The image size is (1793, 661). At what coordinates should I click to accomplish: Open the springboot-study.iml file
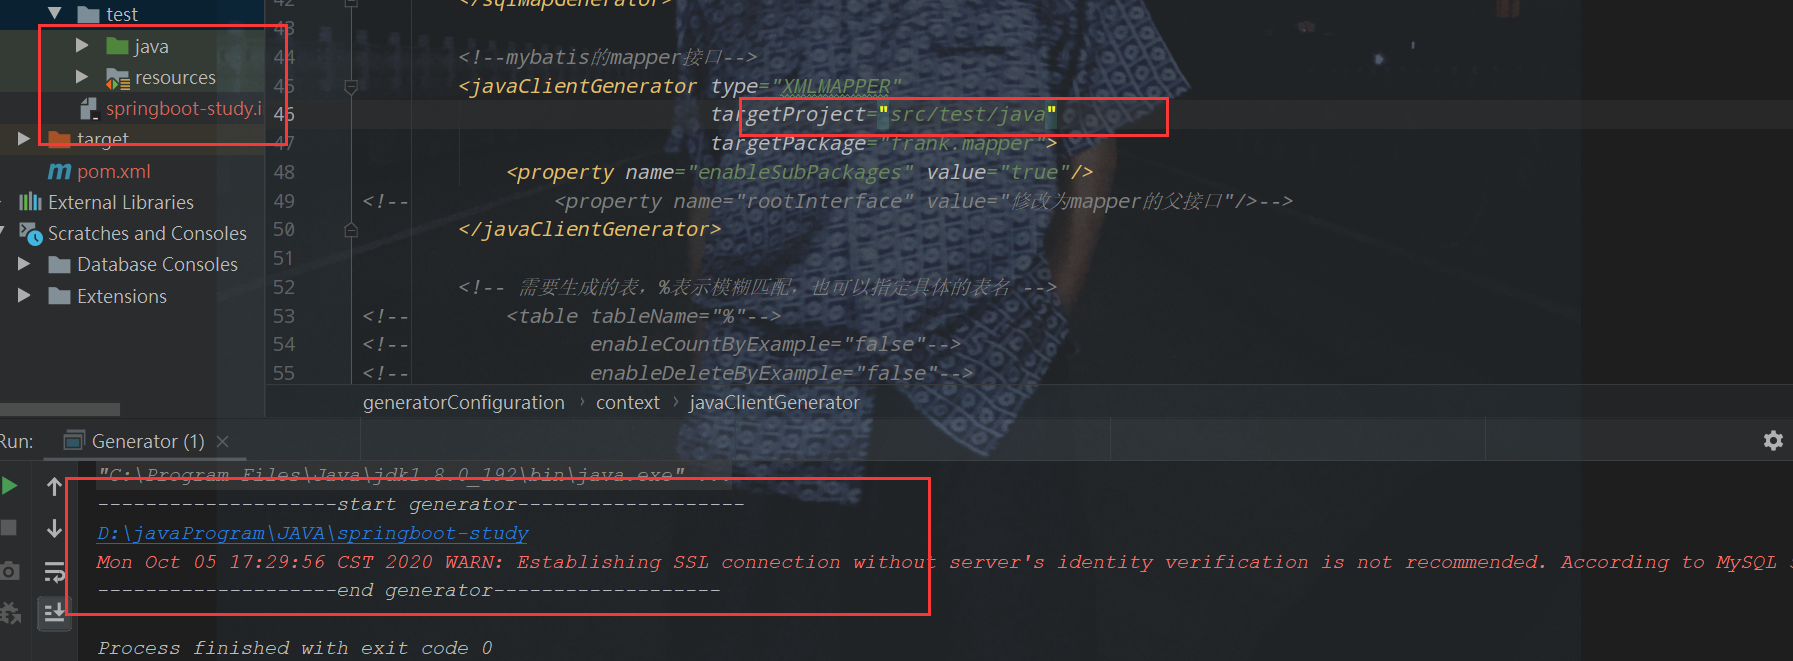(x=183, y=108)
